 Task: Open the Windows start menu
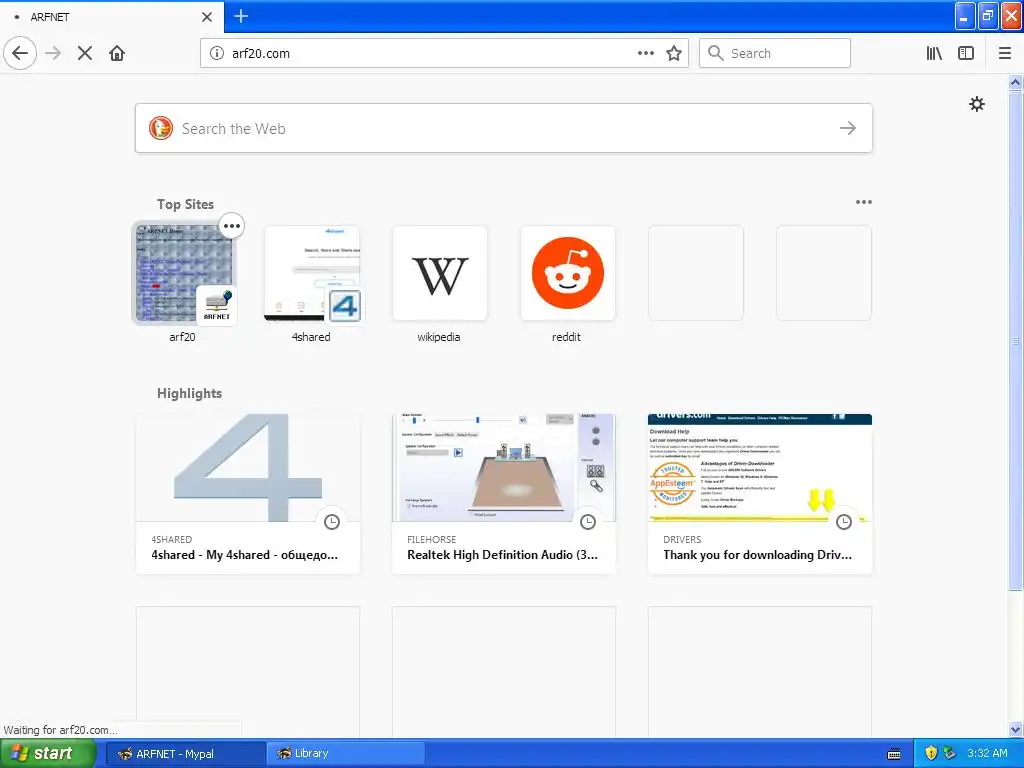pyautogui.click(x=47, y=754)
